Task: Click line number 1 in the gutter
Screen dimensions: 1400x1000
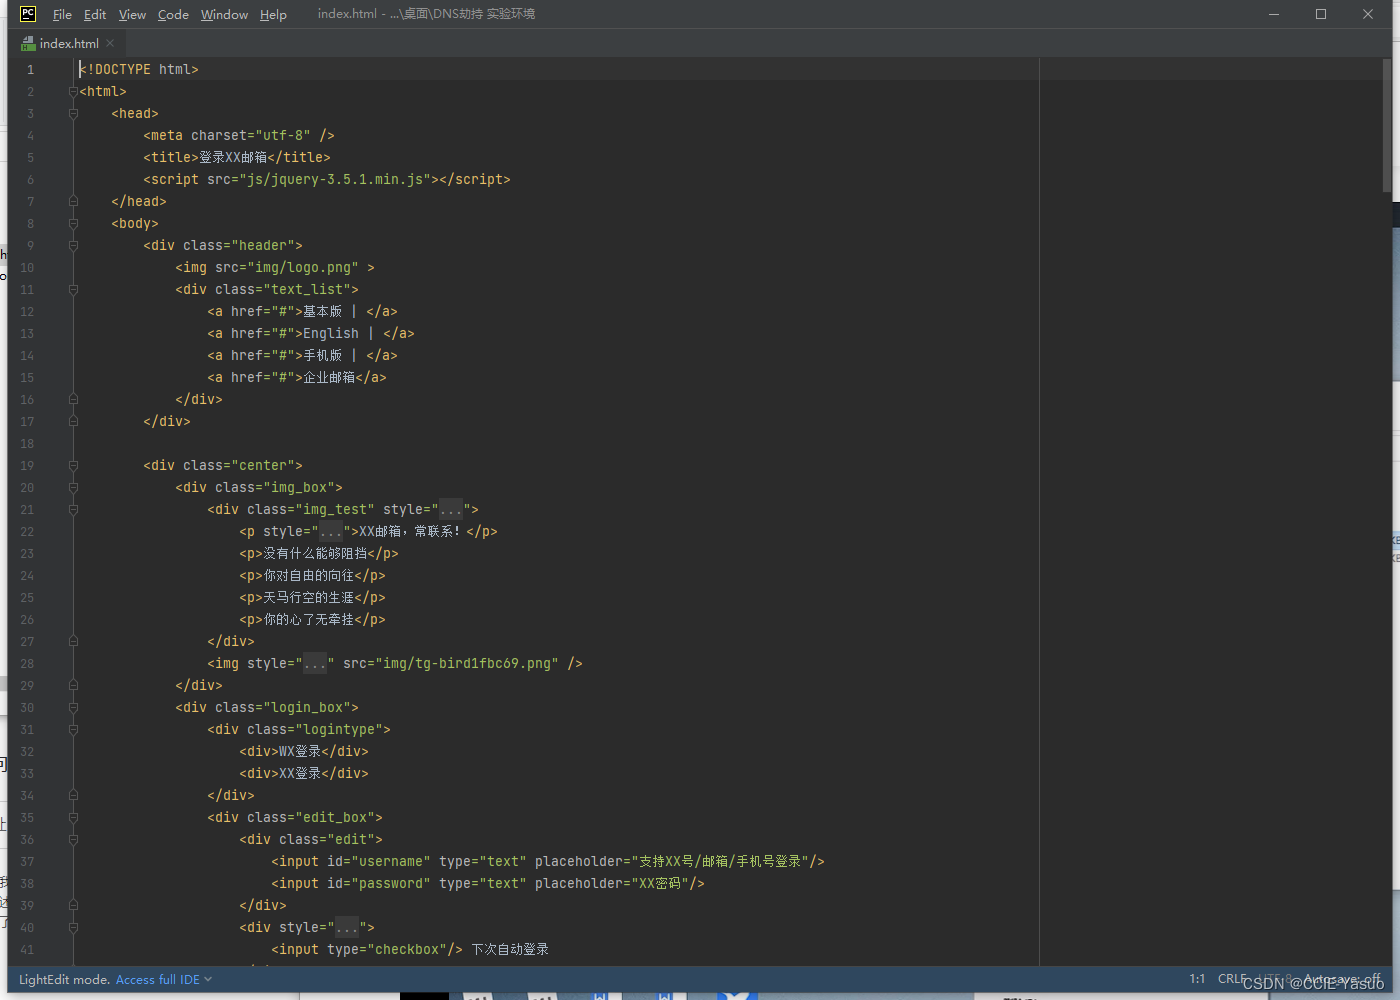Action: [x=30, y=69]
